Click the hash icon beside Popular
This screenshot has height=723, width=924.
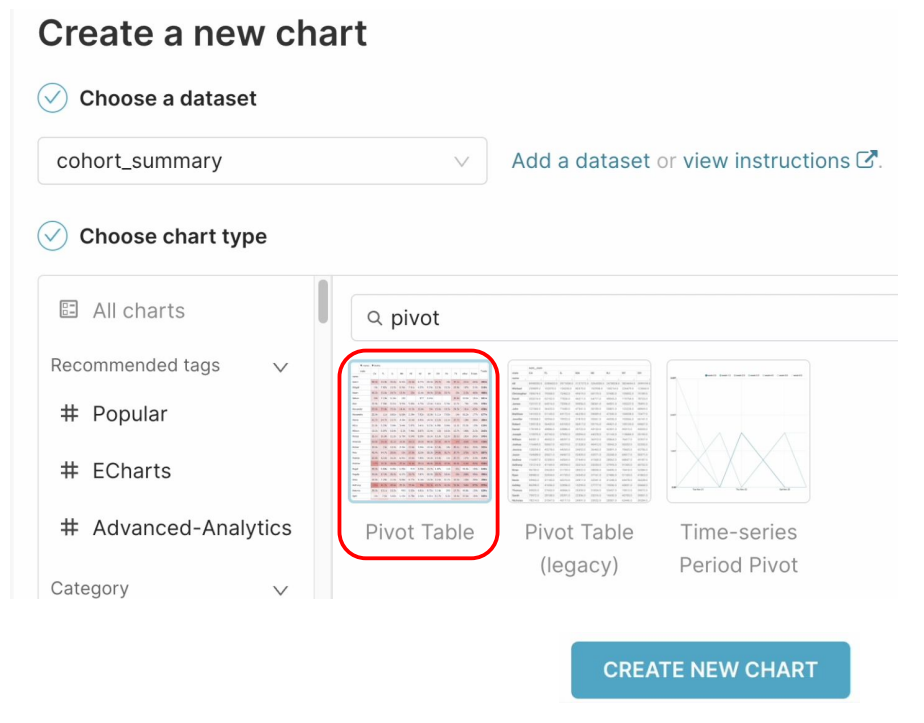pyautogui.click(x=69, y=414)
